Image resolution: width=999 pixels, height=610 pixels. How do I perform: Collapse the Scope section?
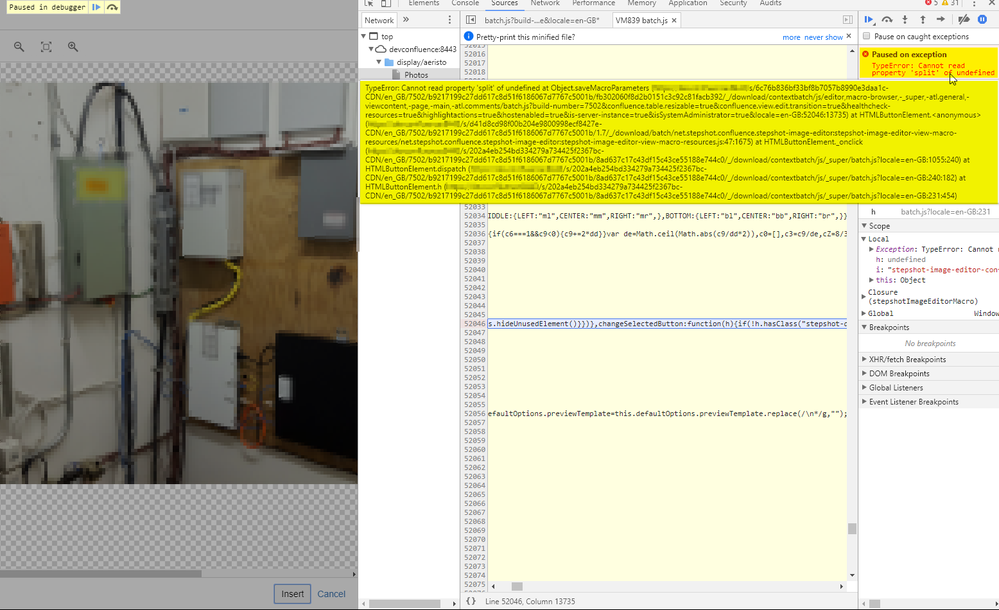865,226
